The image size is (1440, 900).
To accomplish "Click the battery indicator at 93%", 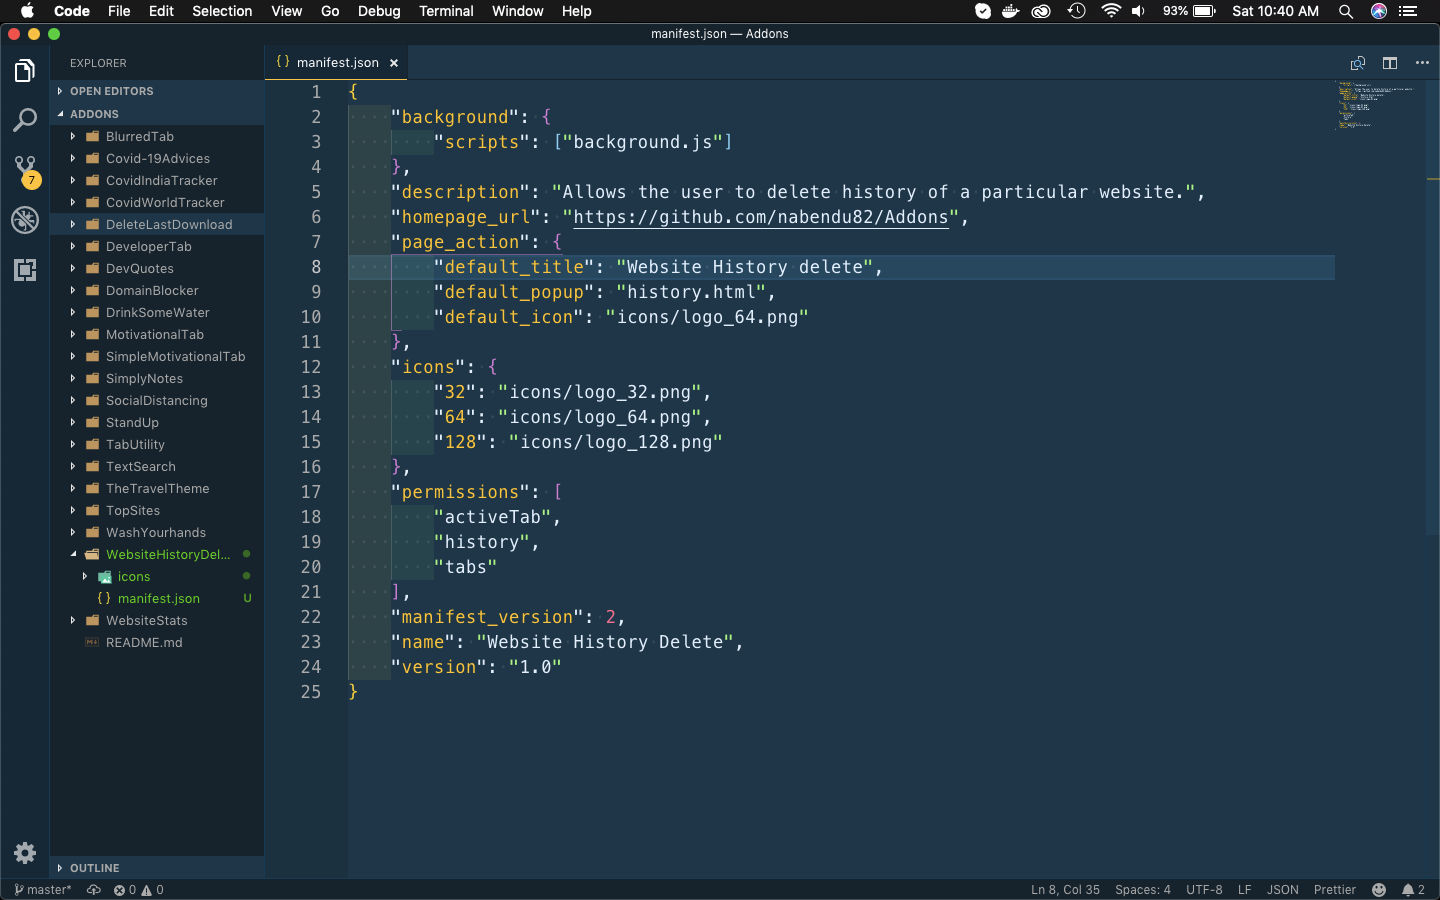I will [1189, 11].
